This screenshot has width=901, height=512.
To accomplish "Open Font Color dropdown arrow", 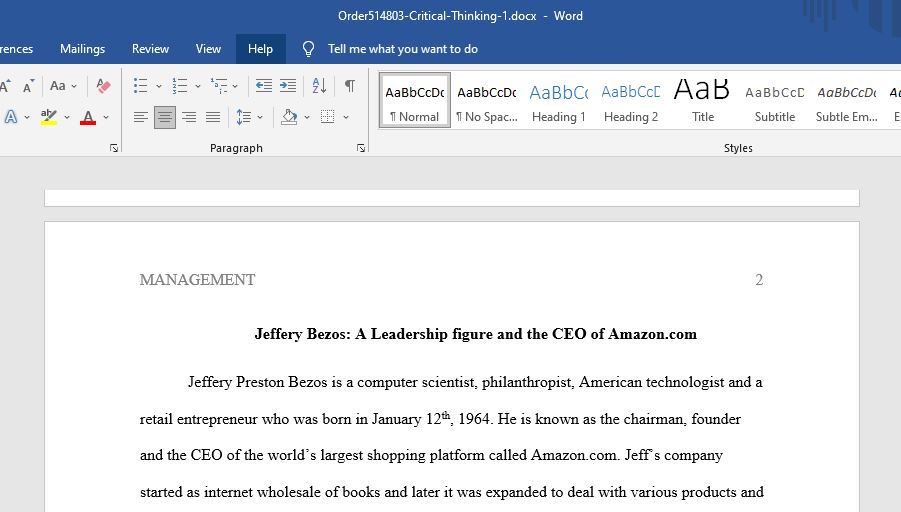I will click(x=106, y=117).
